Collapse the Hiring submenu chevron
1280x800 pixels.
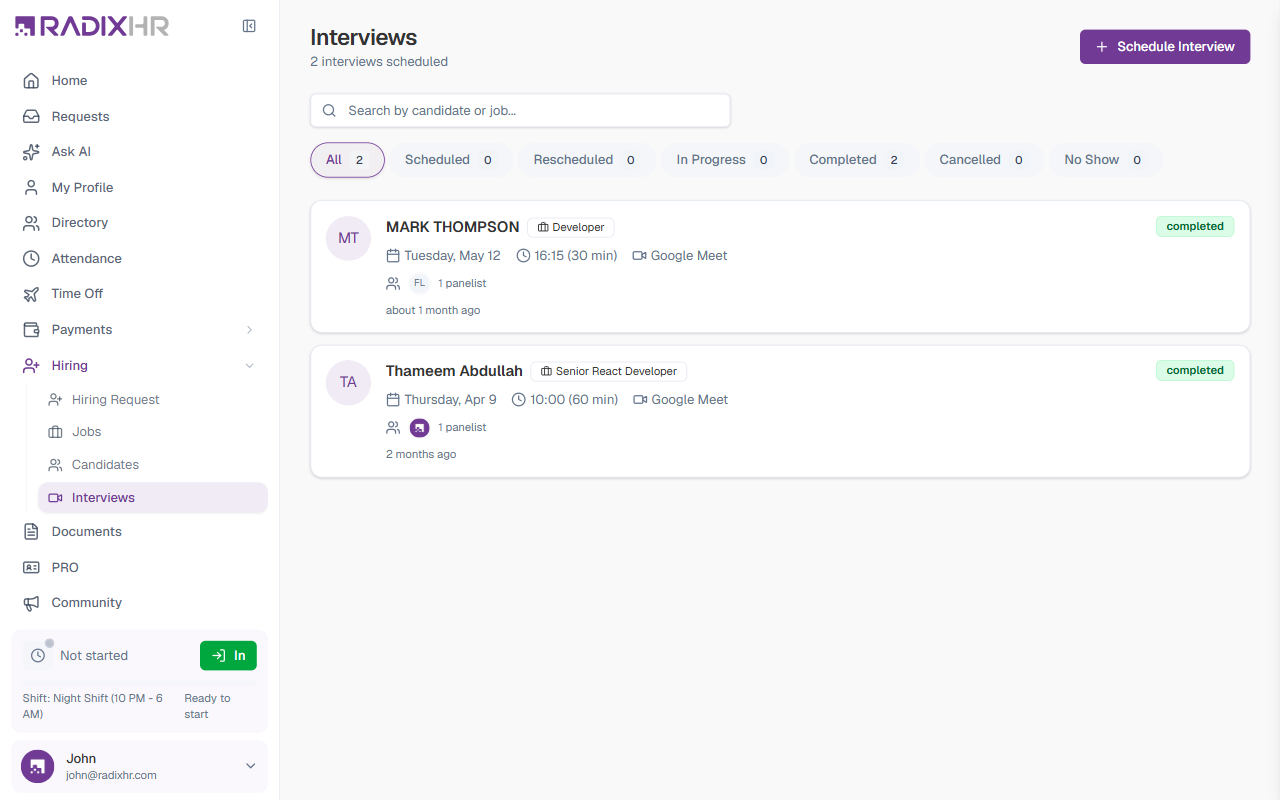(249, 365)
